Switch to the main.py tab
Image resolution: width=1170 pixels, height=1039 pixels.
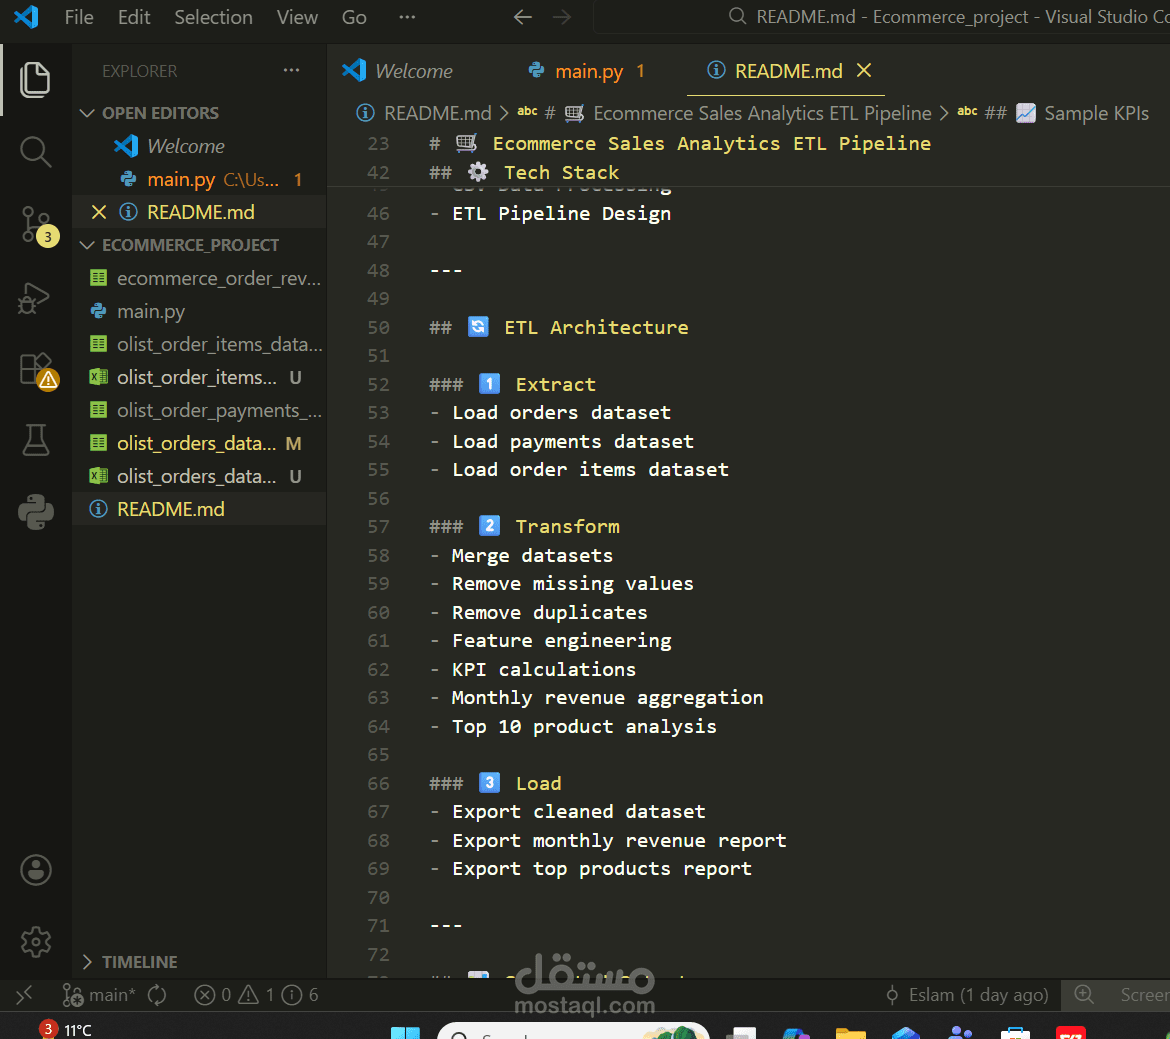click(x=588, y=70)
